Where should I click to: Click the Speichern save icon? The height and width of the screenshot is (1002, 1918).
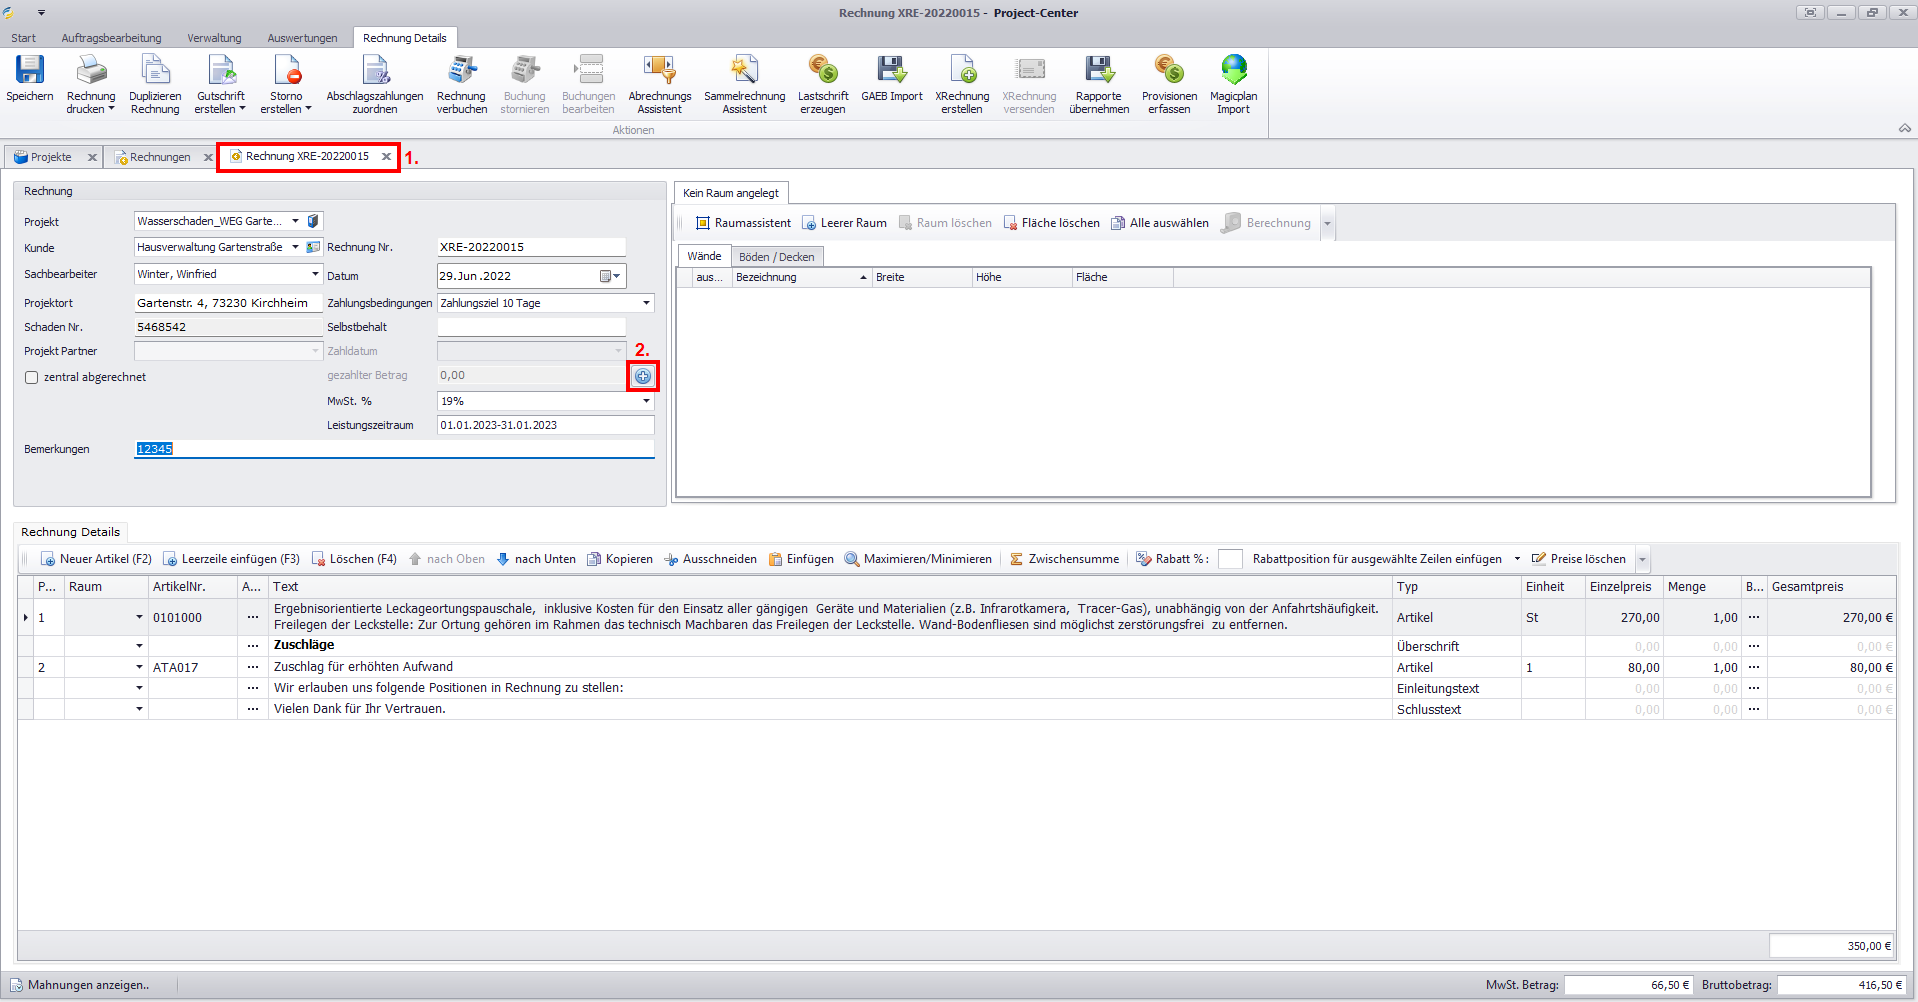tap(30, 70)
